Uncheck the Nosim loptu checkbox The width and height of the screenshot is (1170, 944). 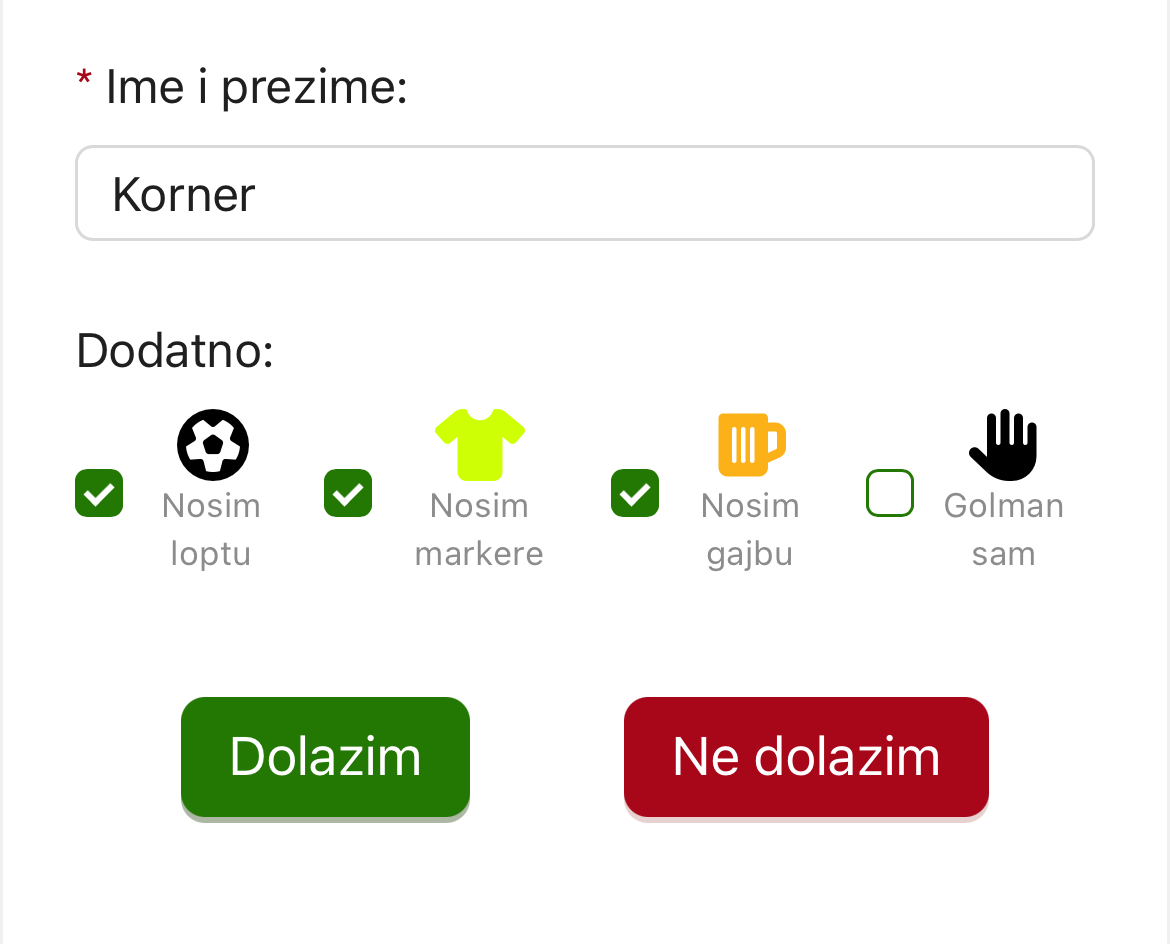98,493
